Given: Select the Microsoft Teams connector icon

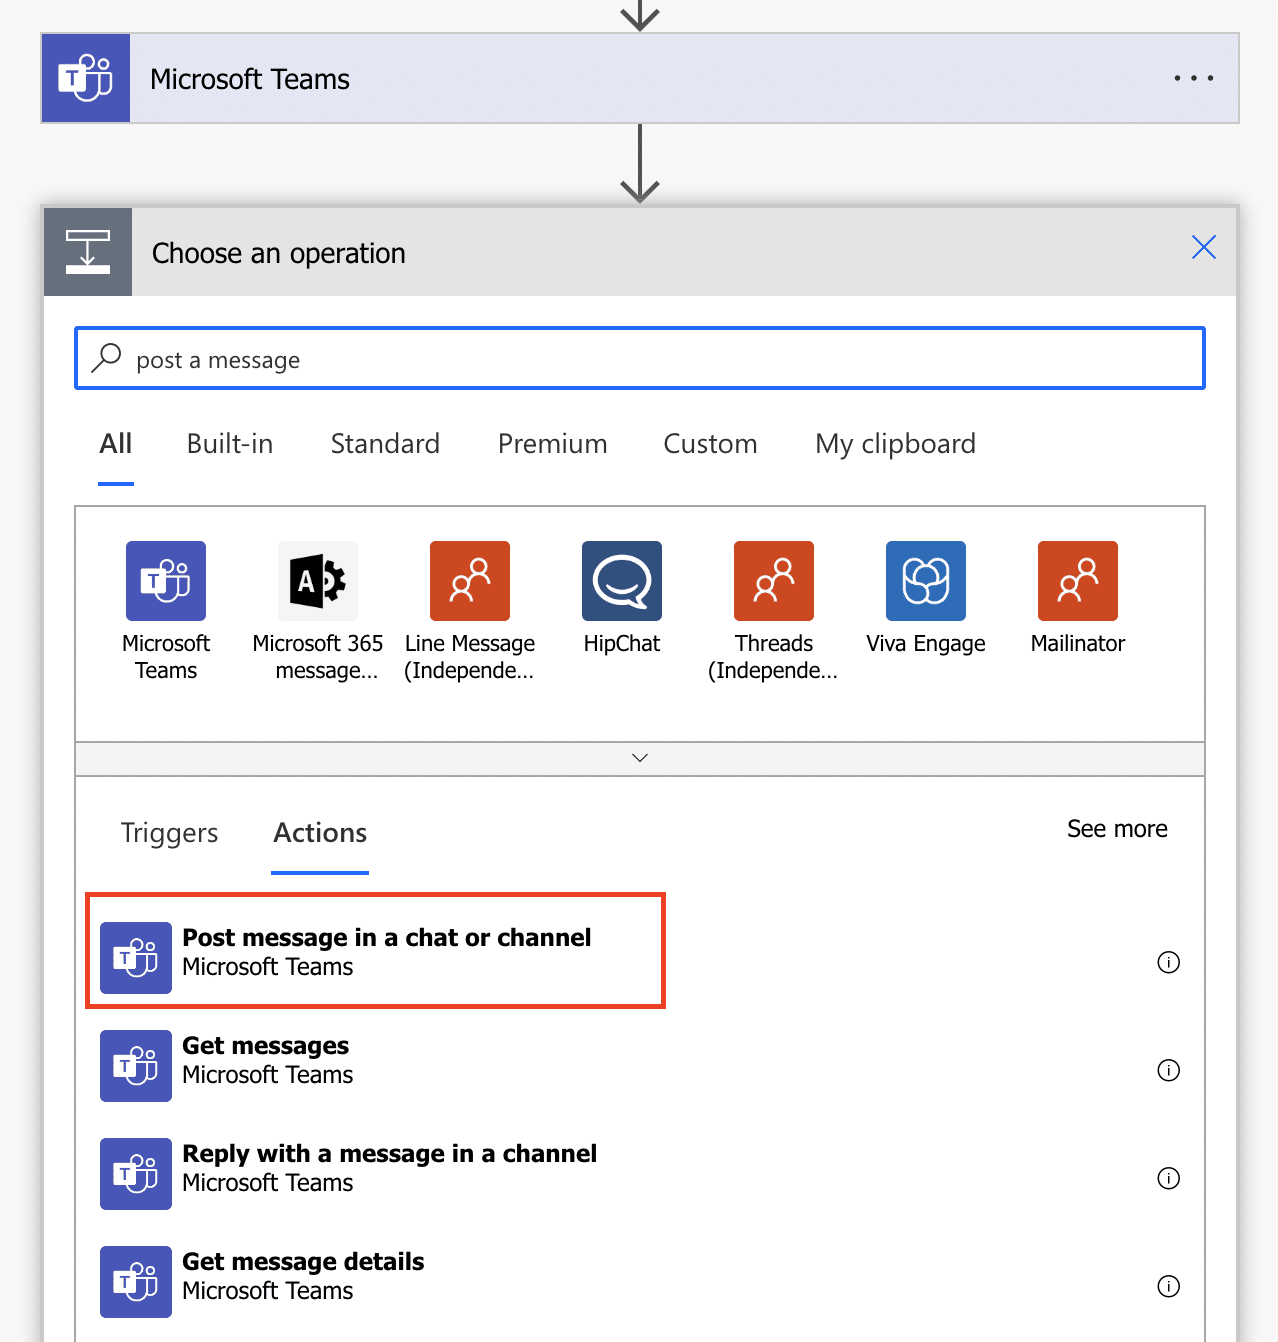Looking at the screenshot, I should click(x=166, y=581).
